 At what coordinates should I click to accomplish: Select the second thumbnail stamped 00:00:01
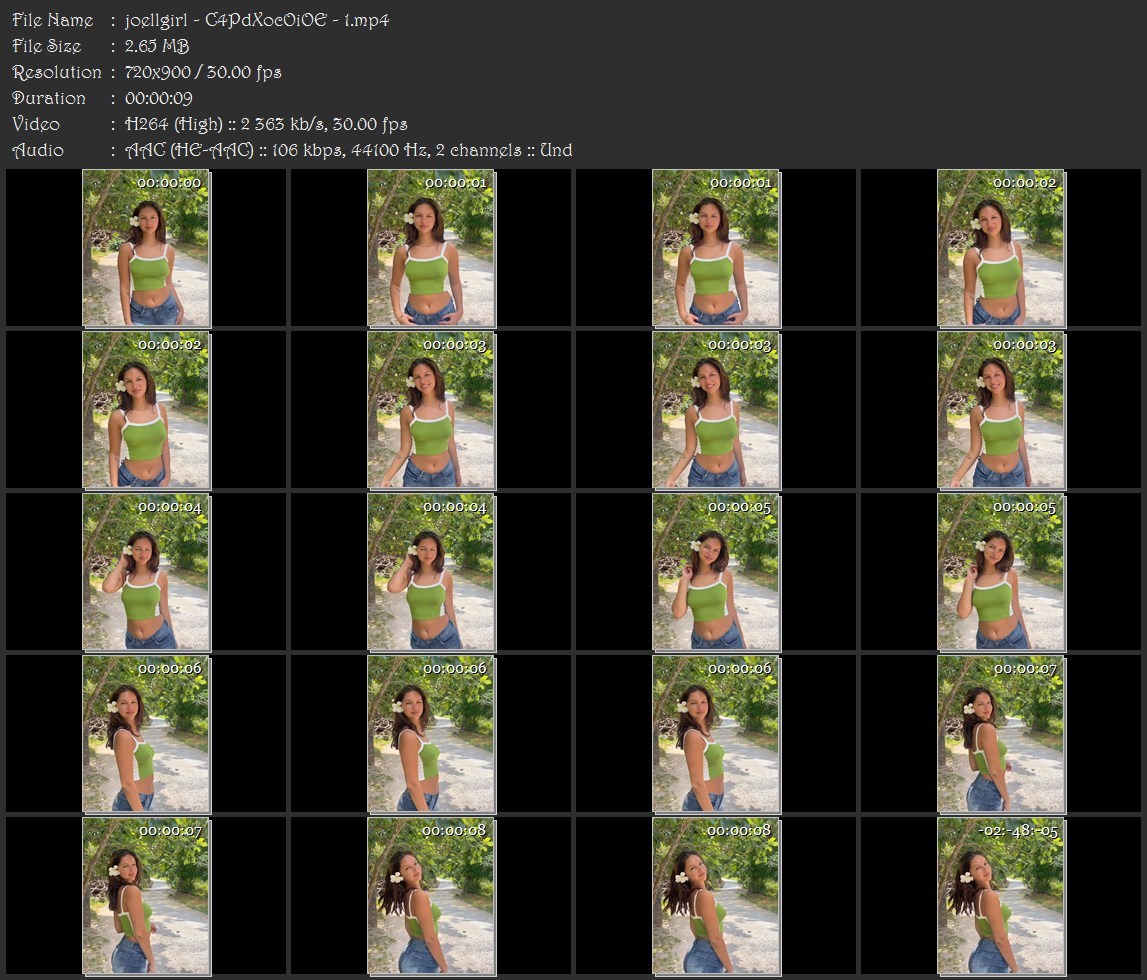click(716, 248)
